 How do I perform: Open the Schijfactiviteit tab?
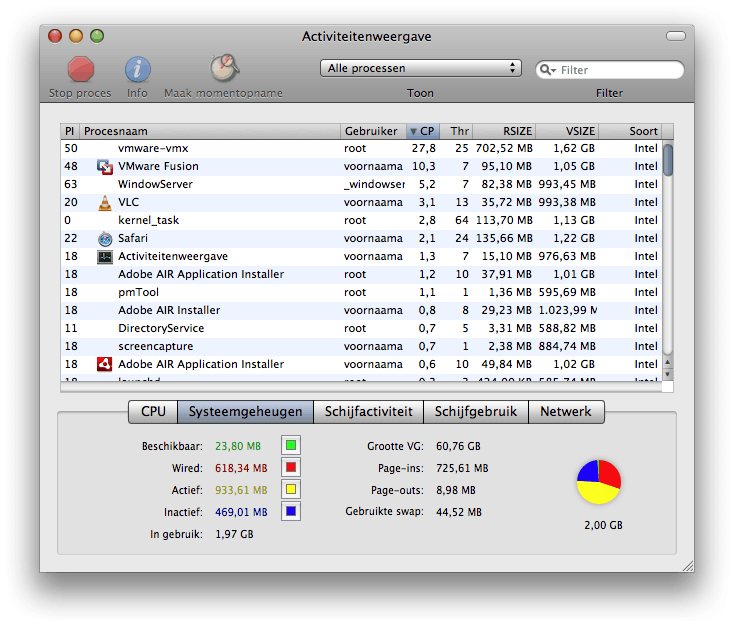coord(368,412)
